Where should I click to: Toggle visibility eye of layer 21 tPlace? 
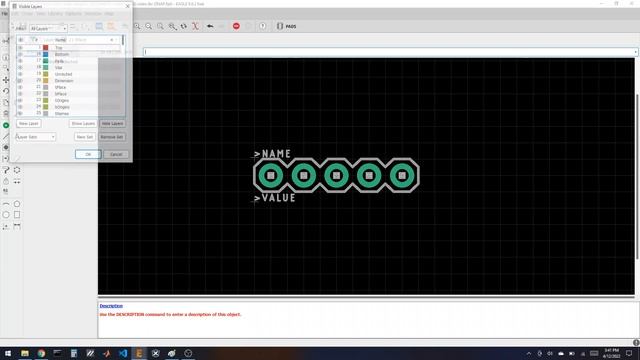tap(20, 87)
